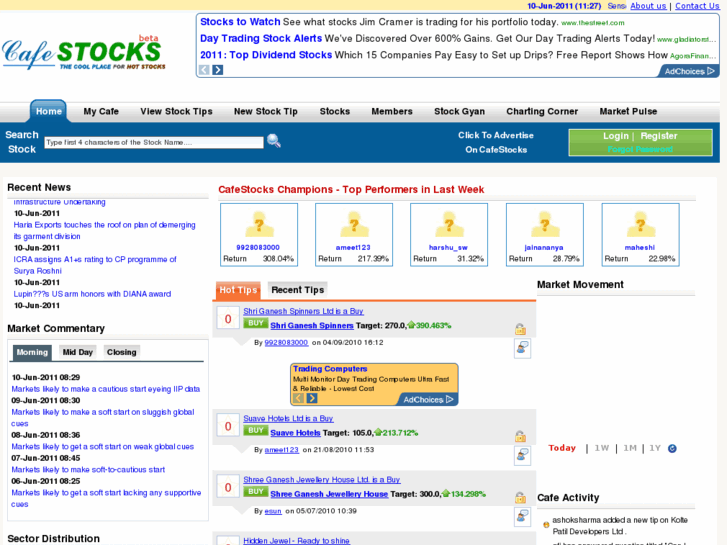
Task: Click To Advertise On CafeStocks link
Action: 496,142
